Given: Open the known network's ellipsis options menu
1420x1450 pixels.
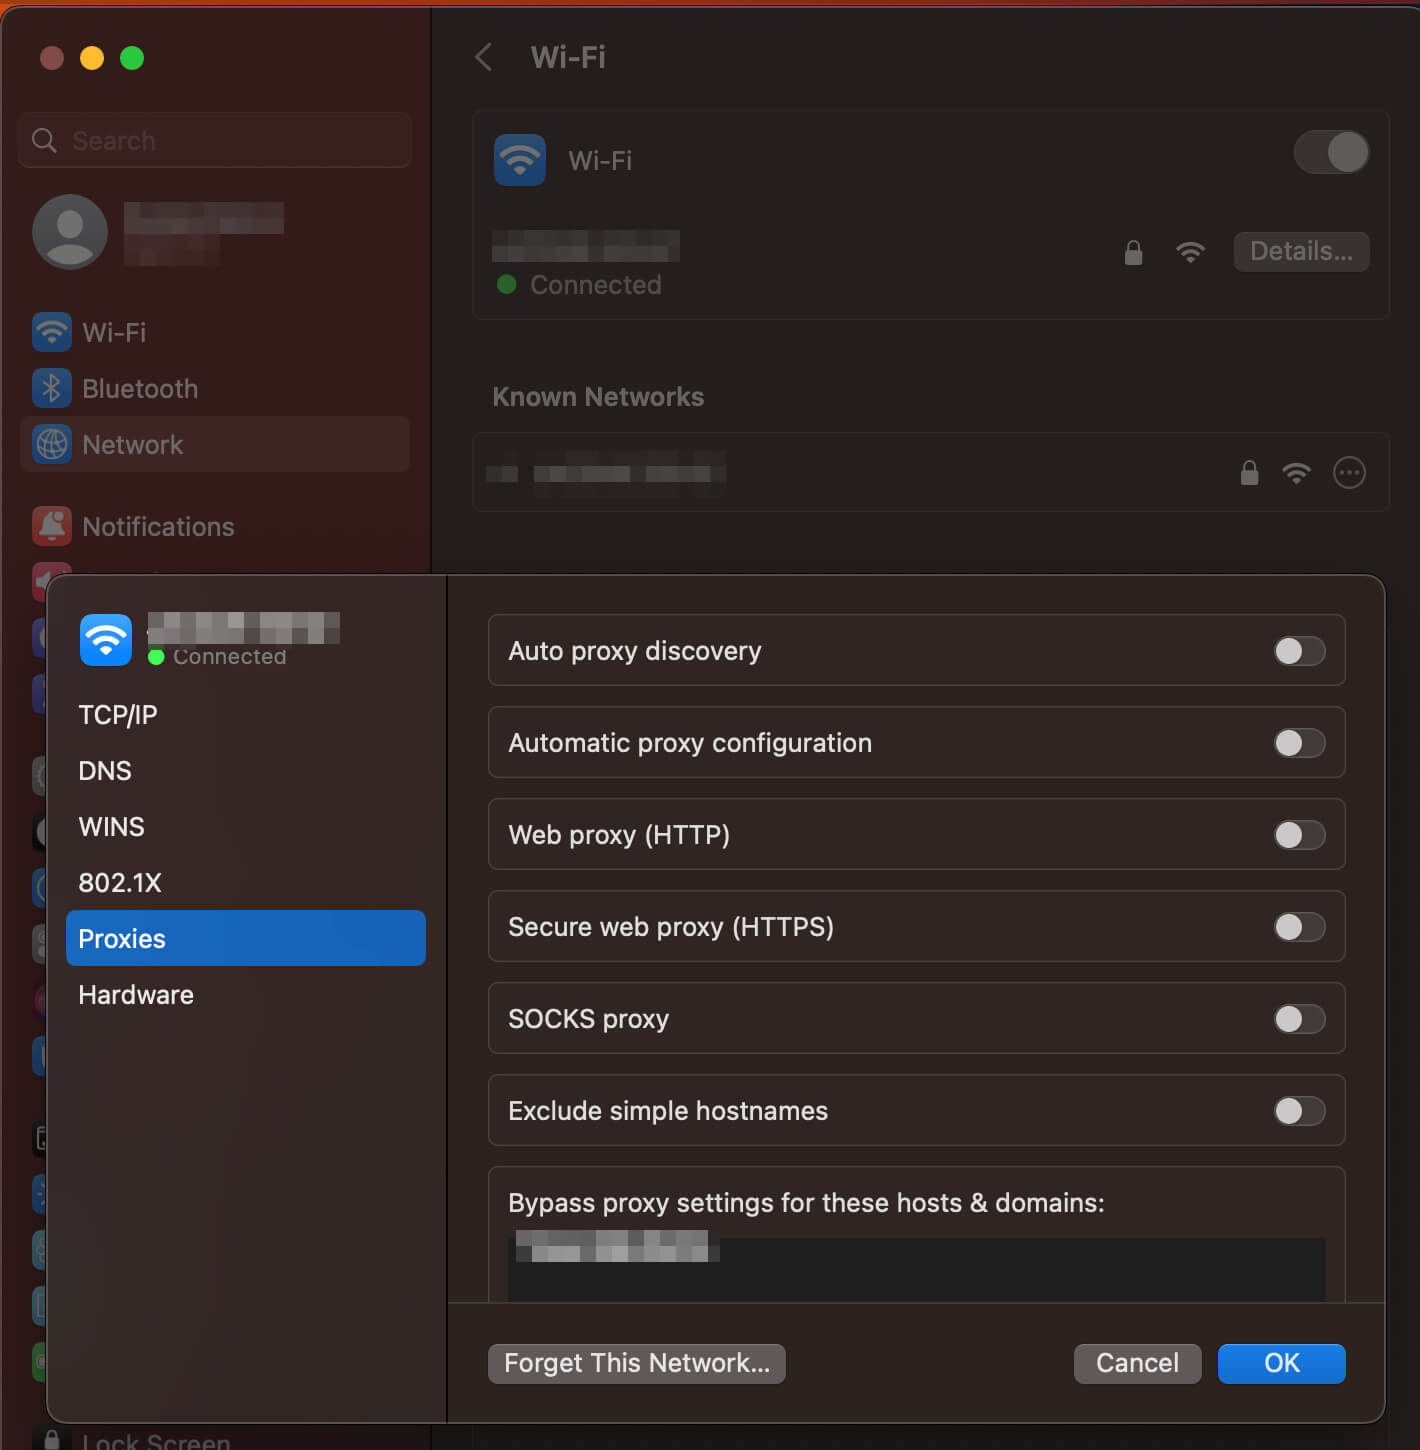Looking at the screenshot, I should [1349, 473].
